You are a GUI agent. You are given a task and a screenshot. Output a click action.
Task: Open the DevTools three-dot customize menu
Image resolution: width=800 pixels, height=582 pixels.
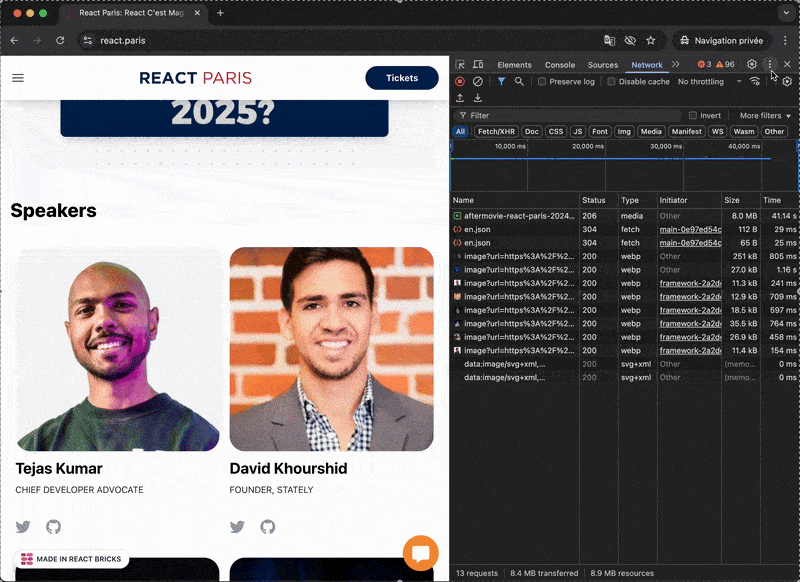(770, 64)
